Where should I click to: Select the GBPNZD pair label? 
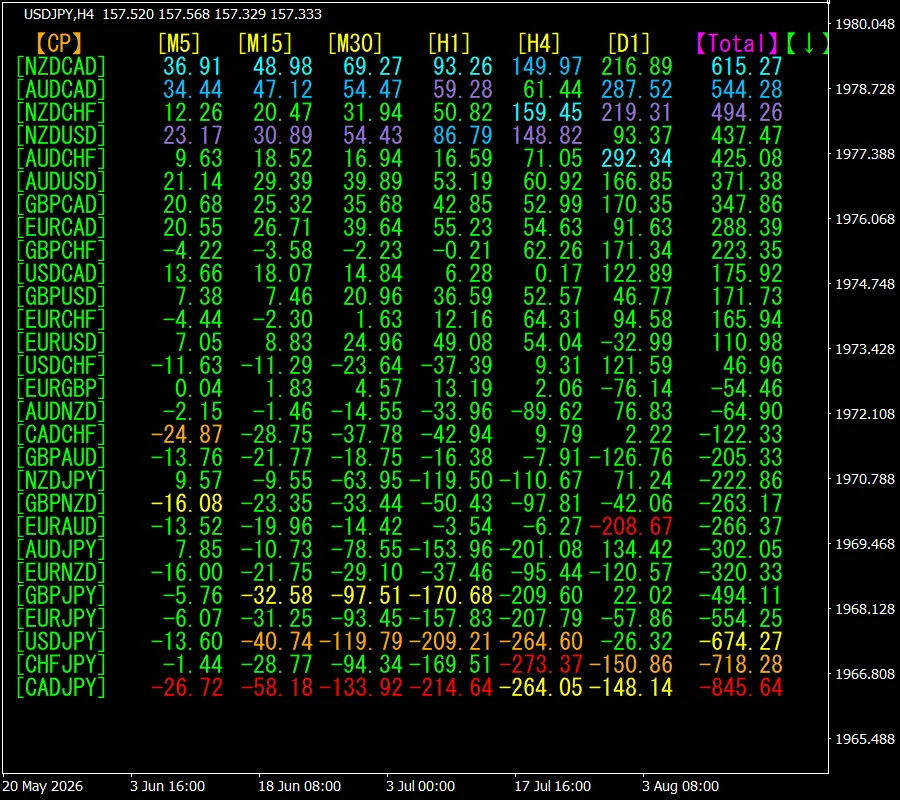pos(61,503)
